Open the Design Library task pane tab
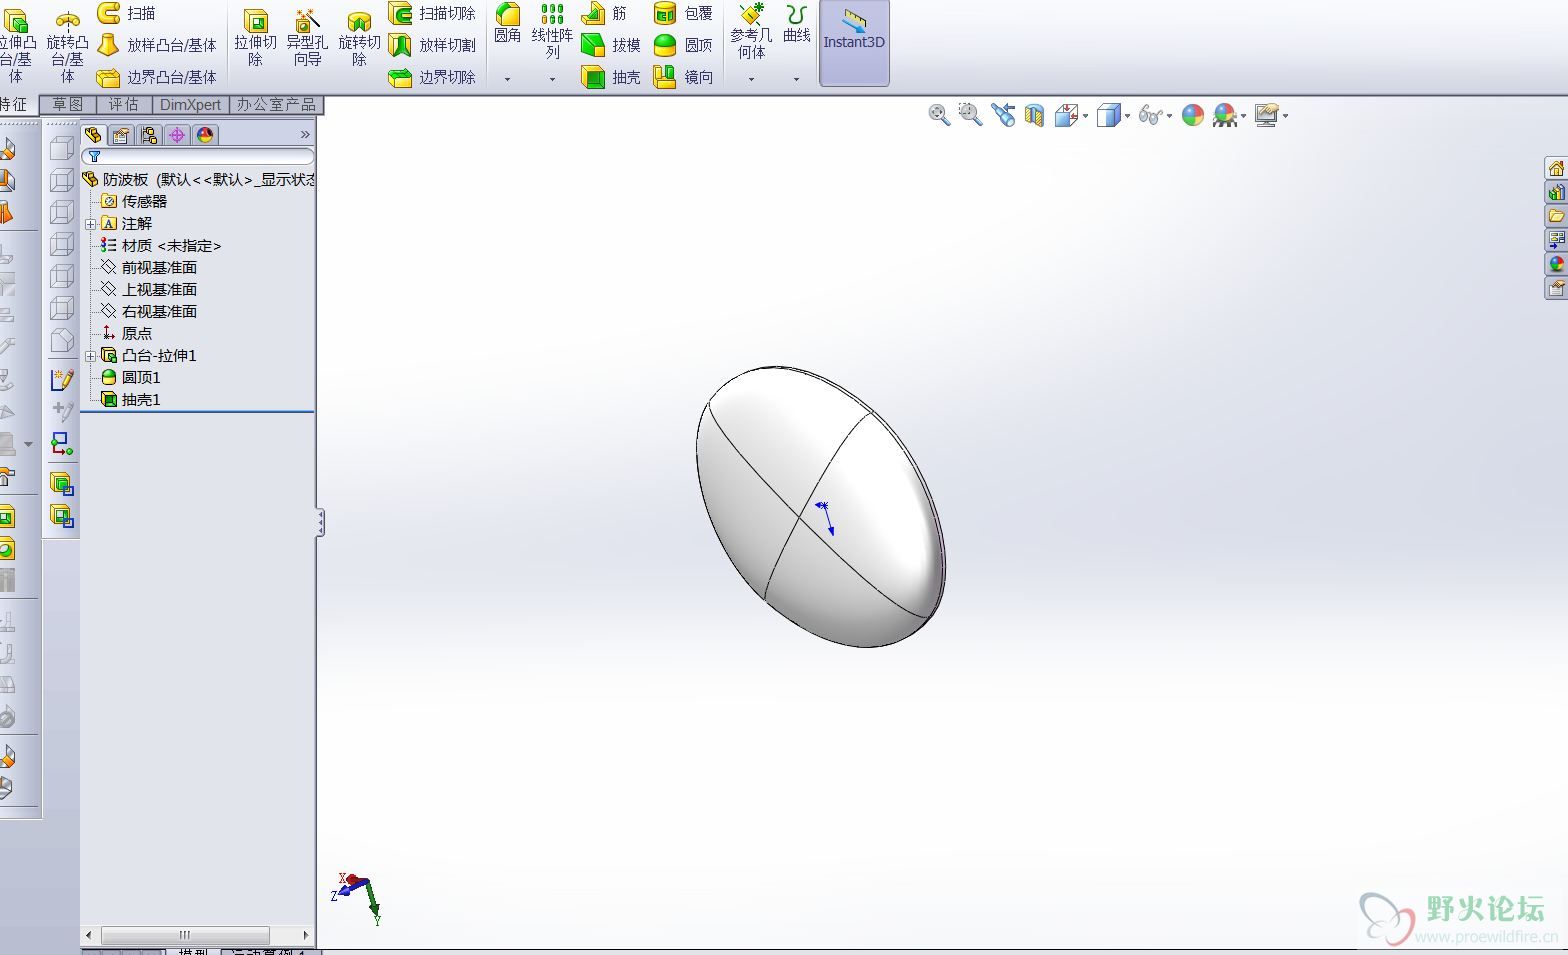 point(1556,192)
